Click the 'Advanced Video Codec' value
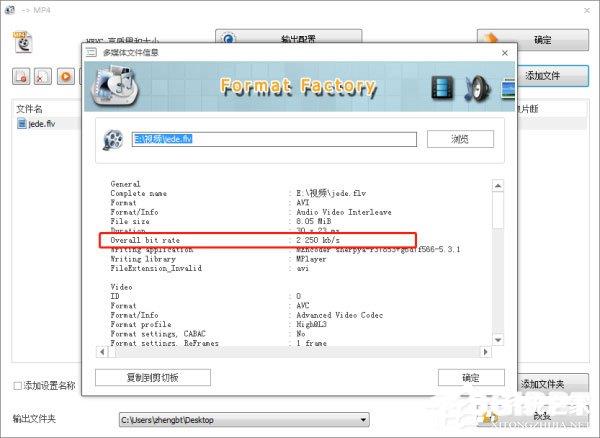Viewport: 600px width, 438px height. (339, 315)
